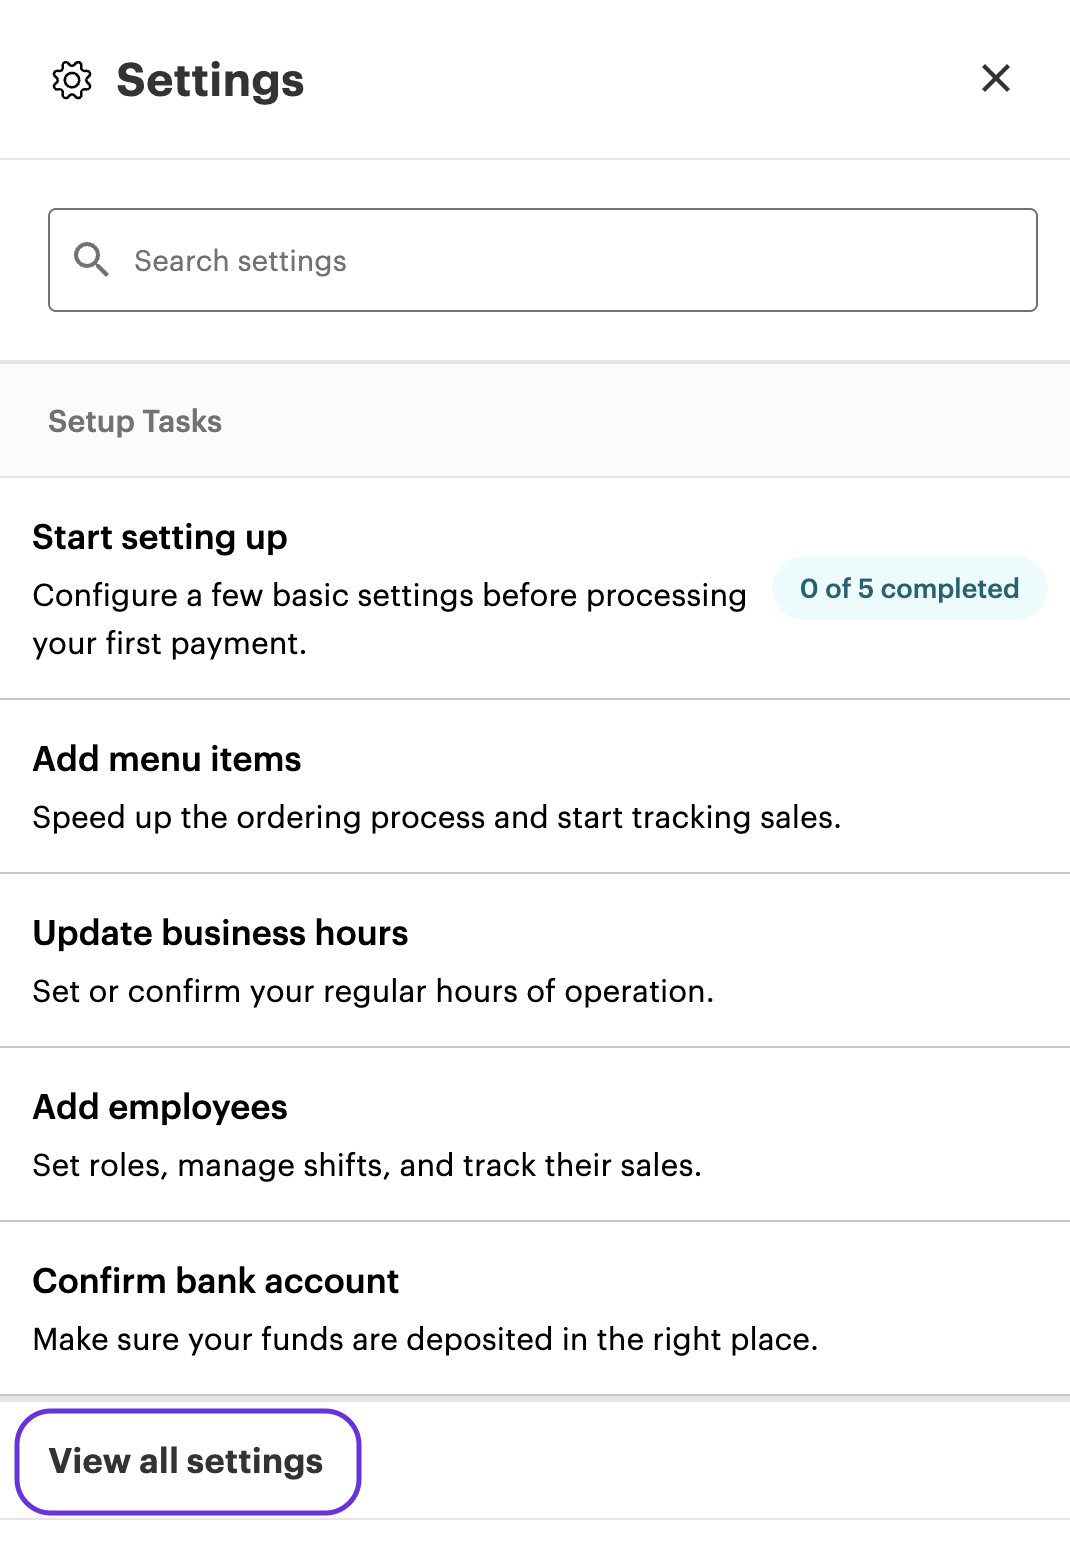Screen dimensions: 1070x1546
Task: Close the Settings panel with X
Action: click(995, 78)
